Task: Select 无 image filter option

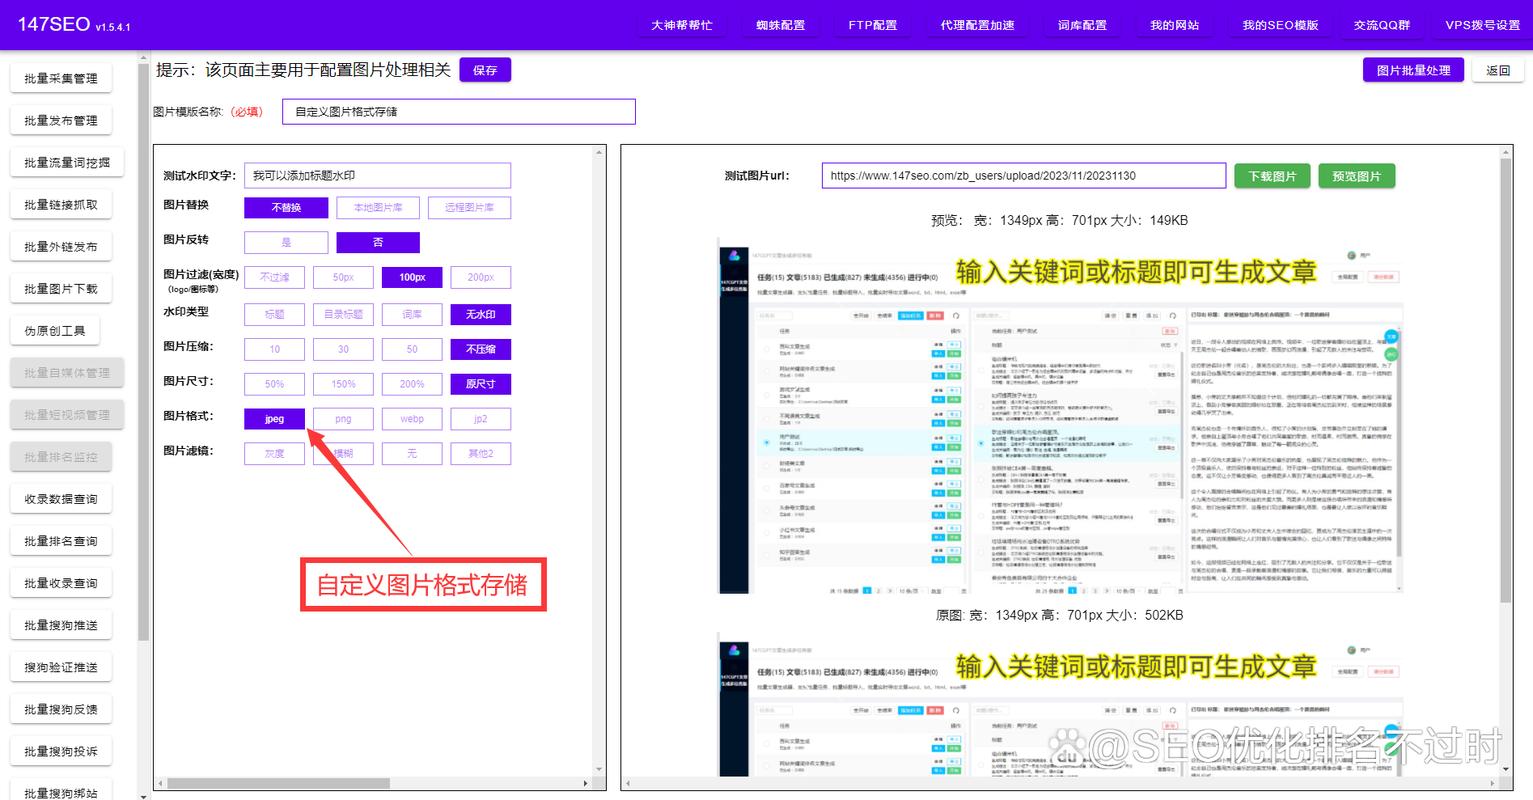Action: [412, 453]
